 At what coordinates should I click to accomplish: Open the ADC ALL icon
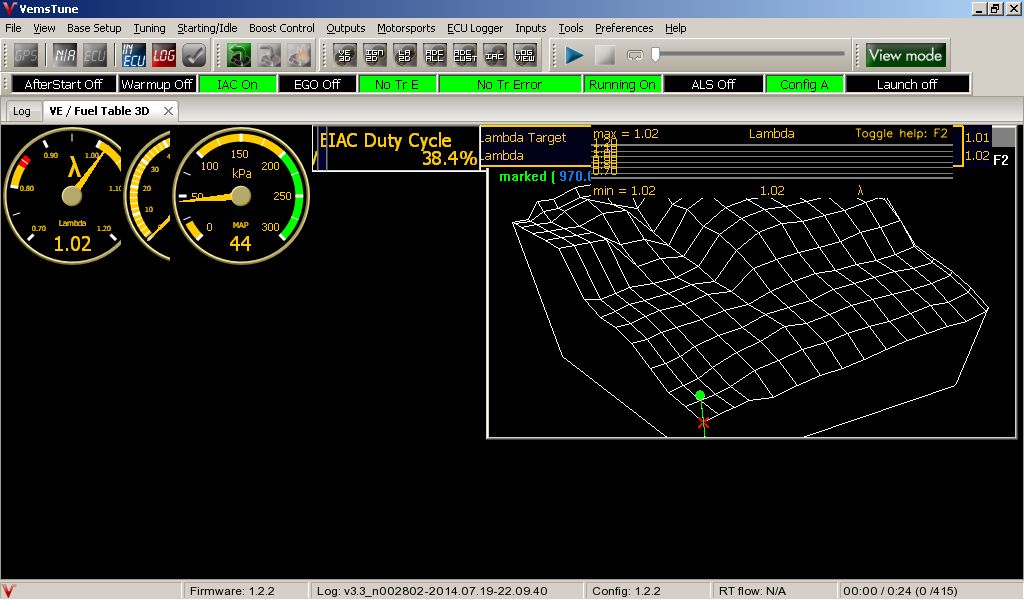pos(434,55)
